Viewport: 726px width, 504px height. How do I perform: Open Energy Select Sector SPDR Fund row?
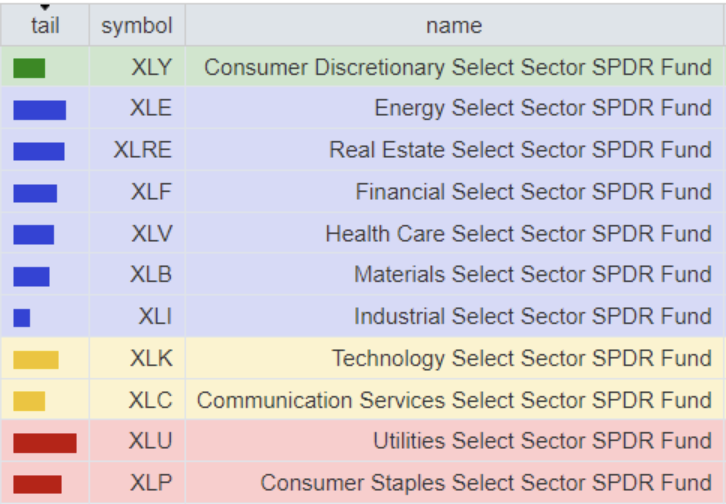[543, 109]
